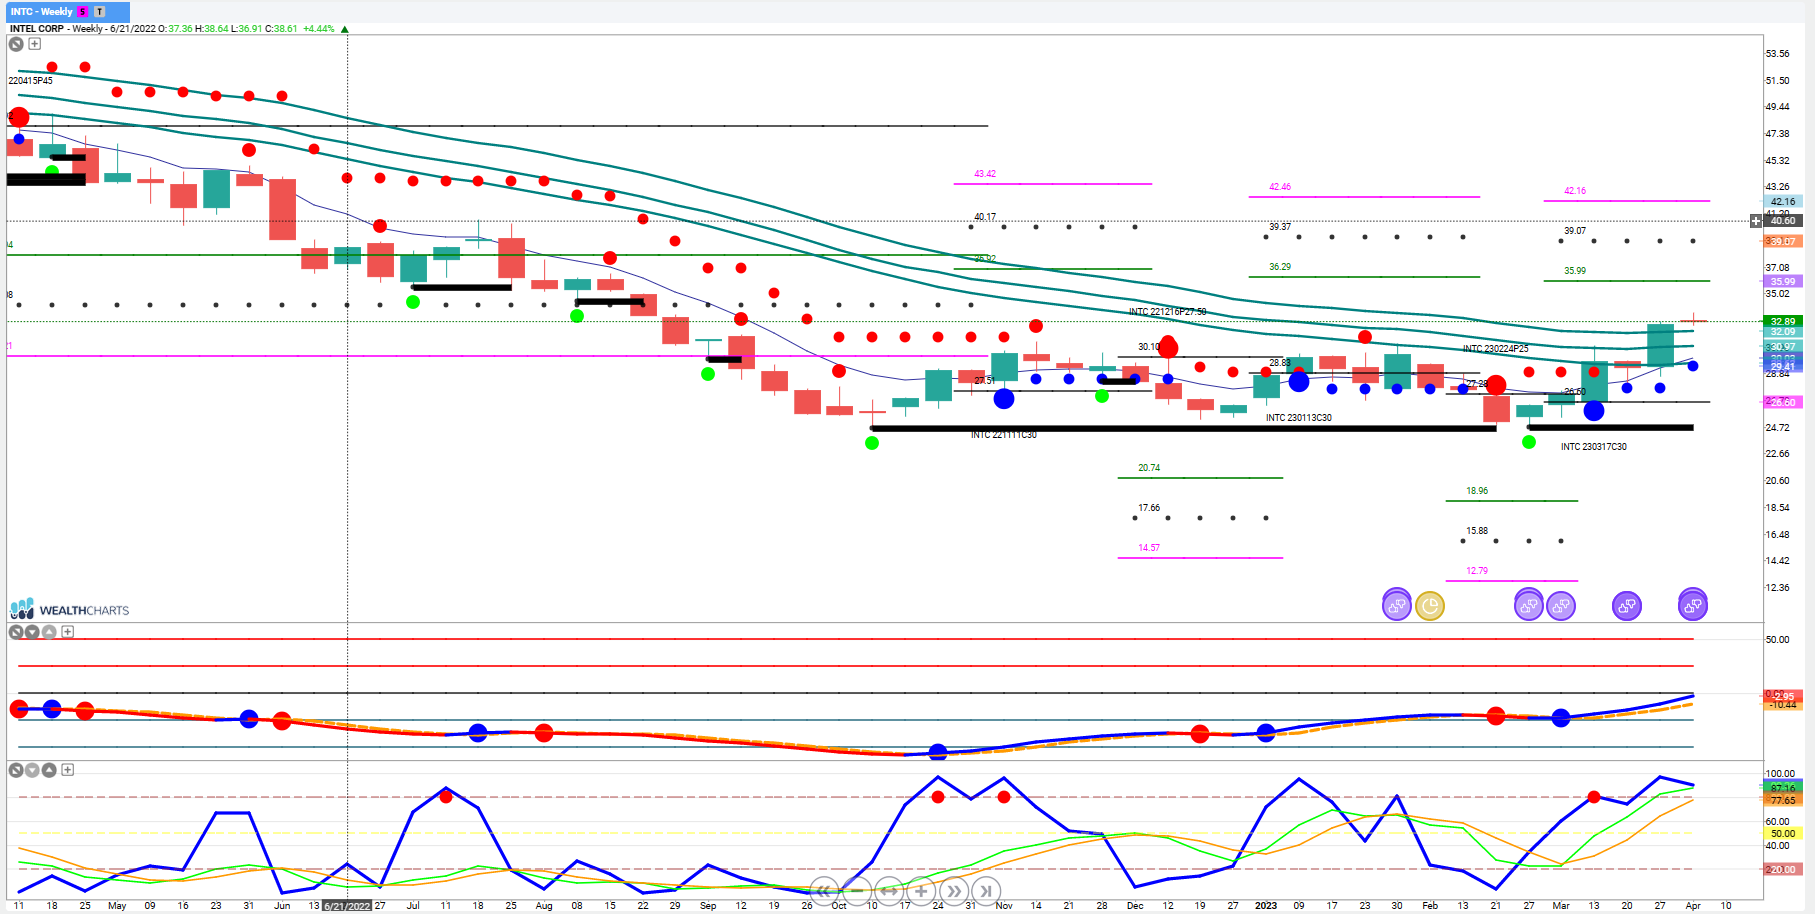Click the 35.99 purple price tag
Viewport: 1815px width, 914px height.
coord(1783,282)
